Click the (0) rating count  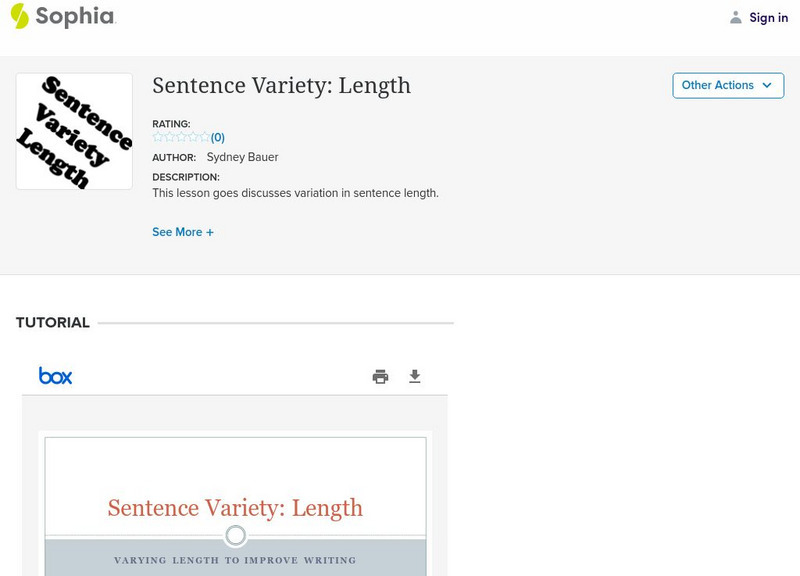(218, 138)
